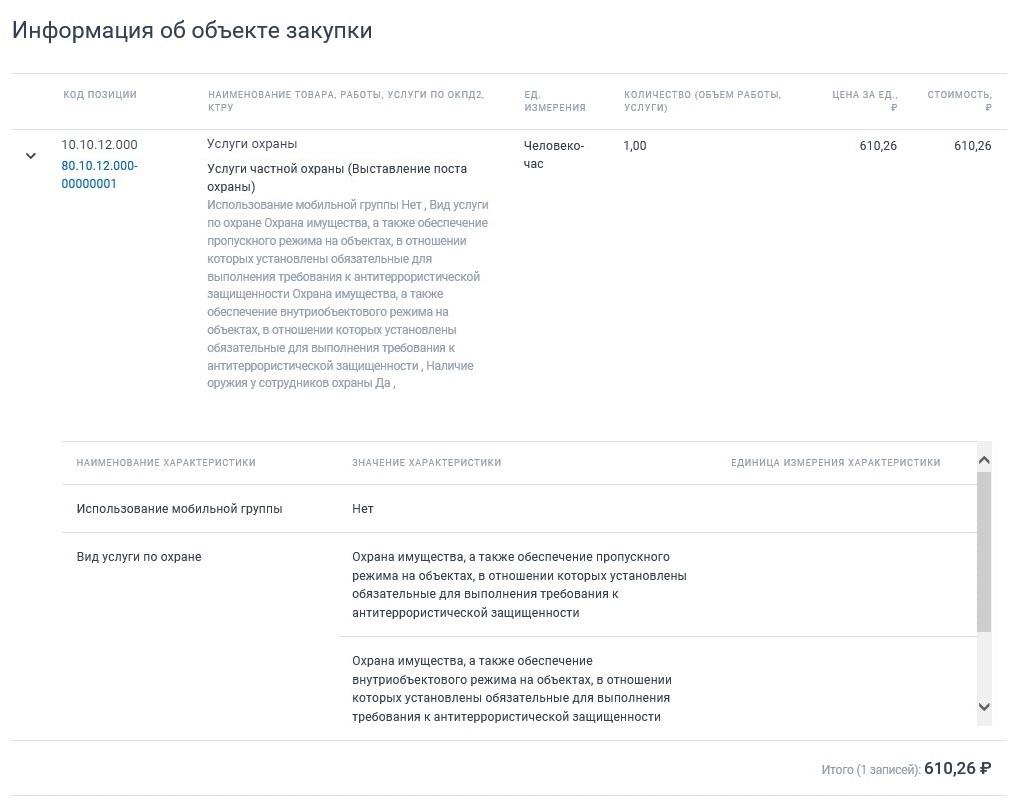The height and width of the screenshot is (807, 1035).
Task: Click the 'Количество (объем работы, услуги)' column header
Action: click(x=702, y=101)
